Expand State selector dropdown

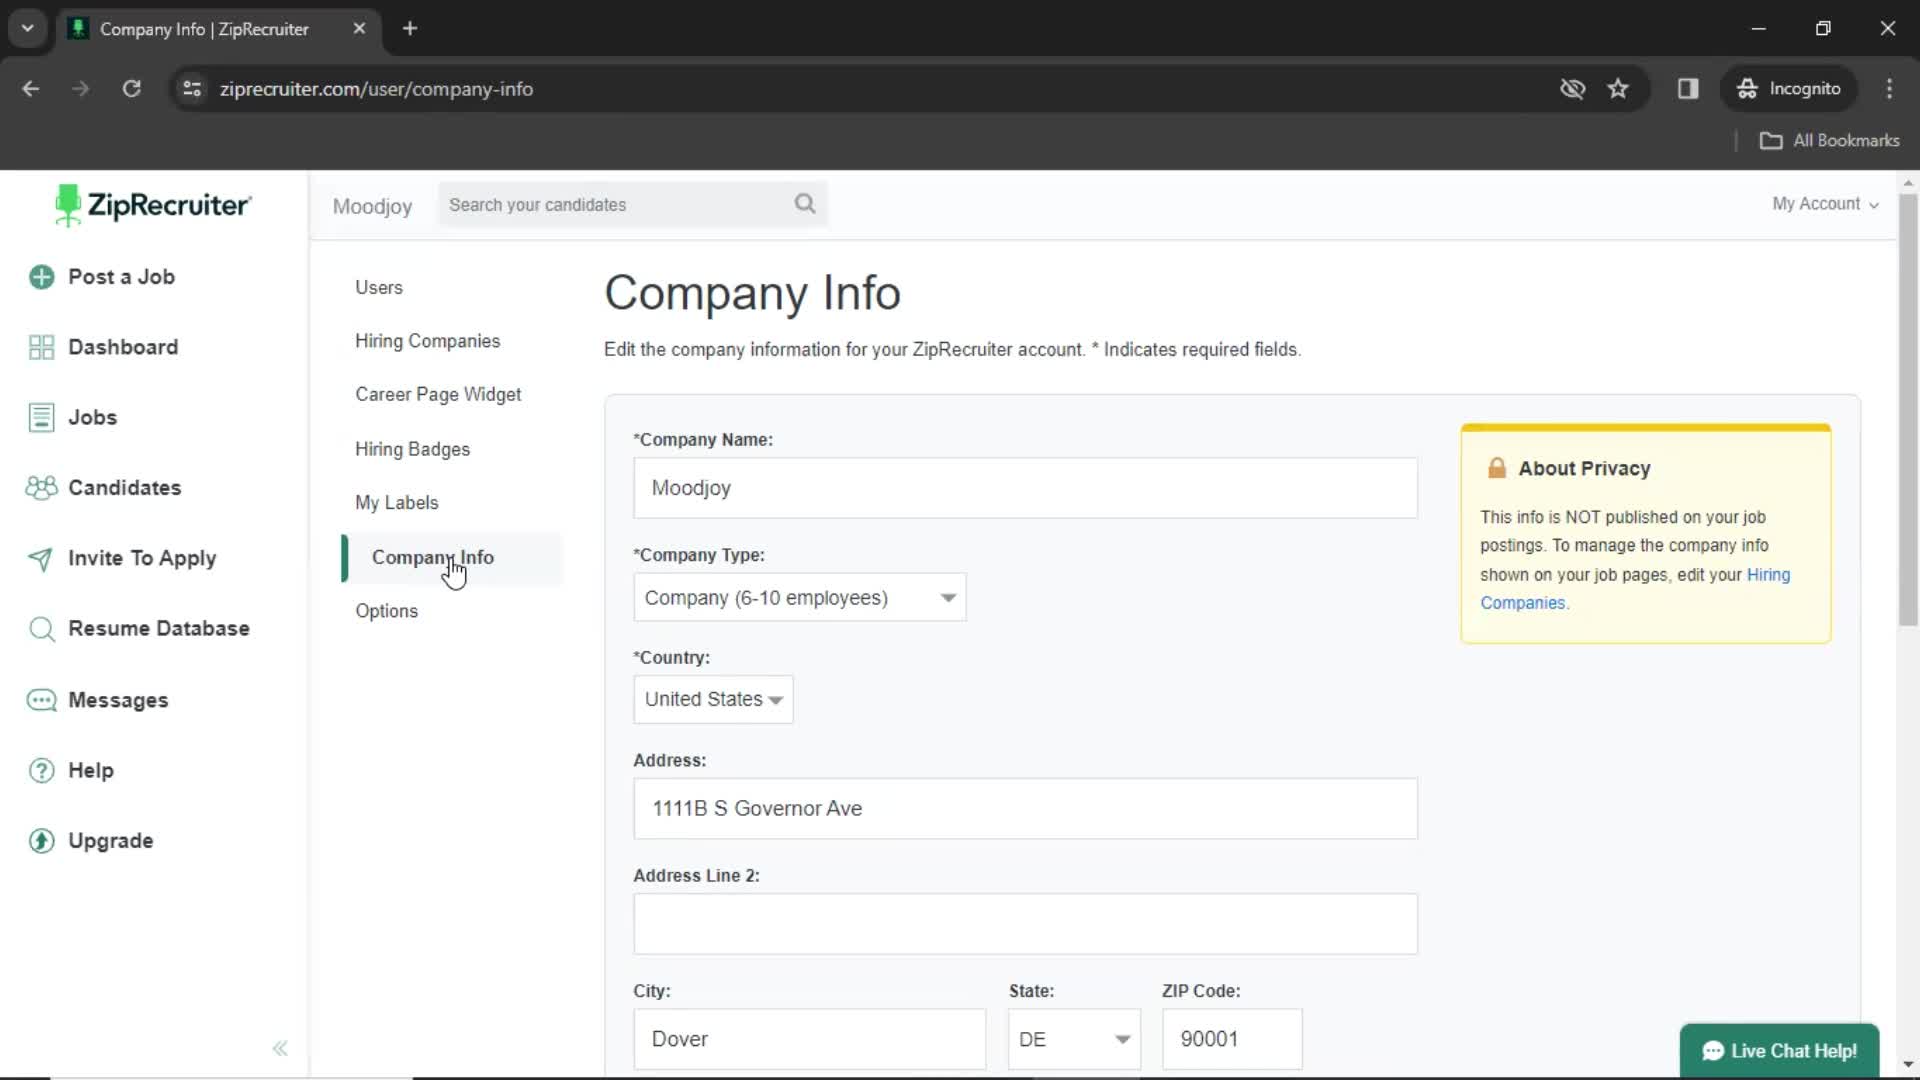click(x=1122, y=1039)
